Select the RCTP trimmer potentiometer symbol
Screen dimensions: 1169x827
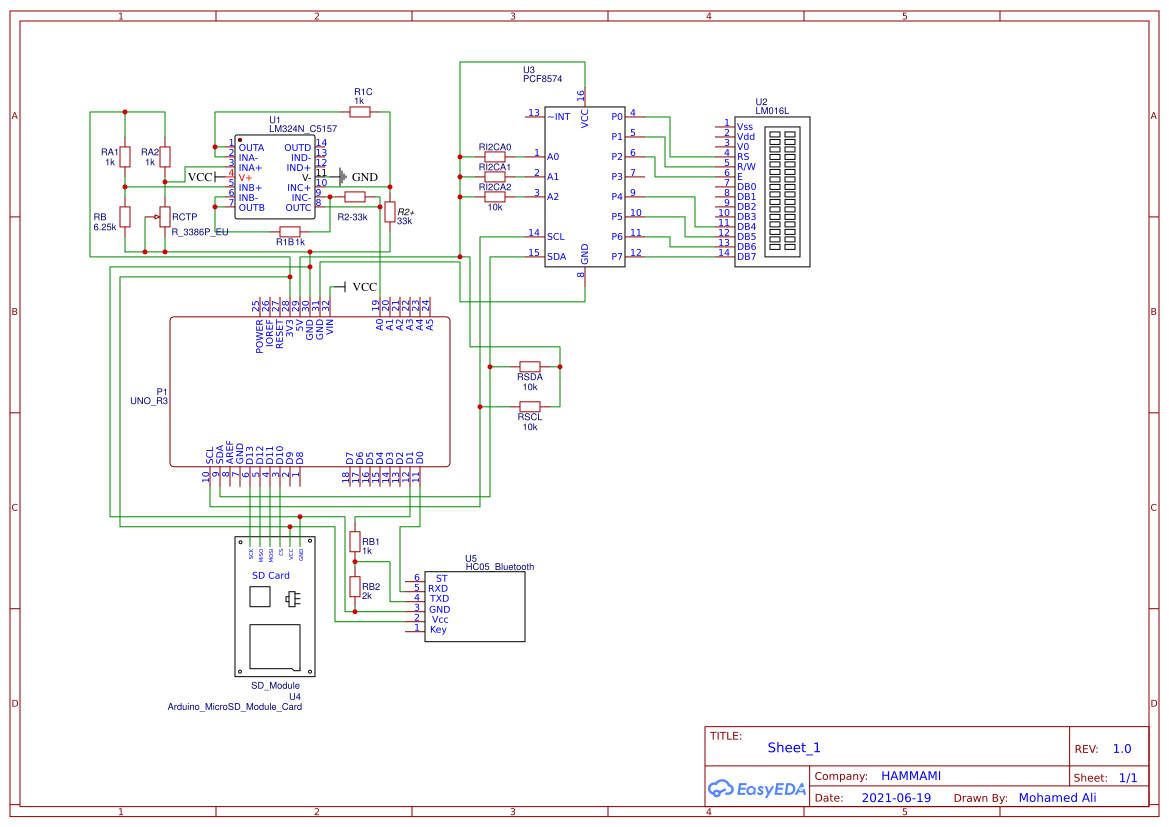[164, 218]
